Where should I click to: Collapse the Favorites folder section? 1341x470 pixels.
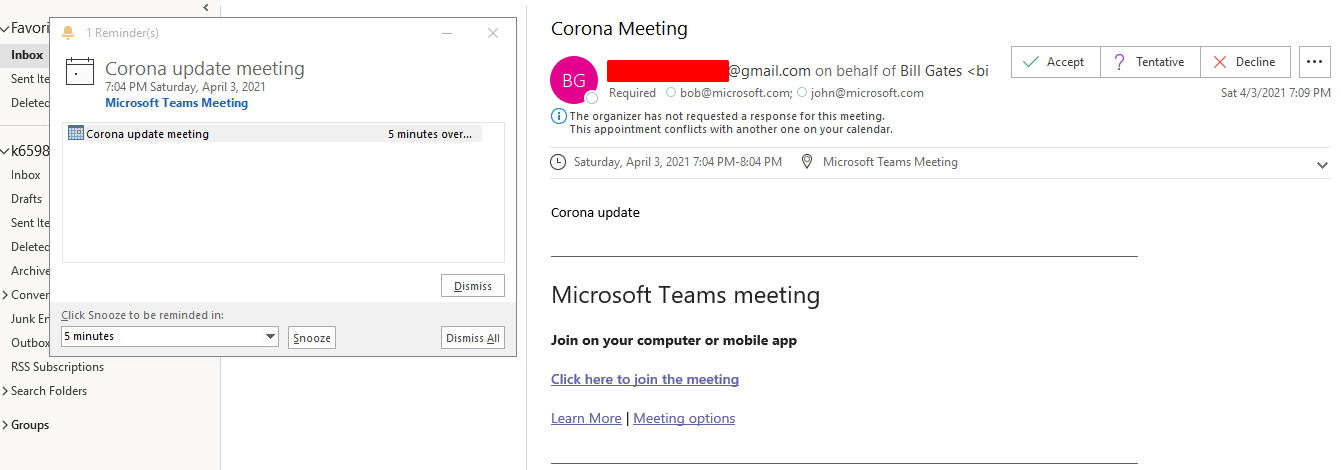(x=5, y=29)
